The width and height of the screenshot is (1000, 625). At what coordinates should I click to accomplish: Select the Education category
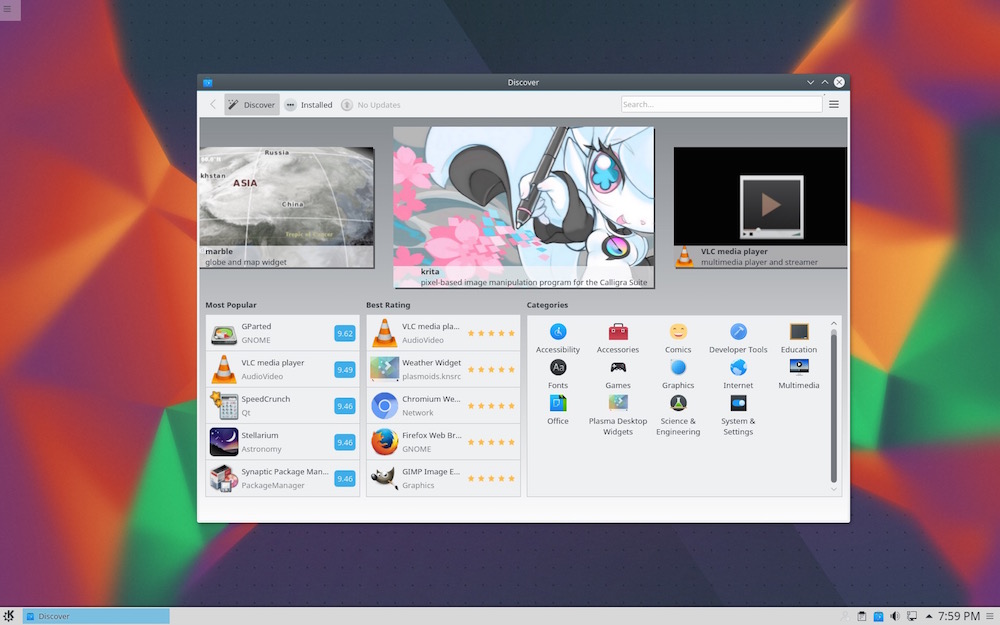click(x=798, y=338)
